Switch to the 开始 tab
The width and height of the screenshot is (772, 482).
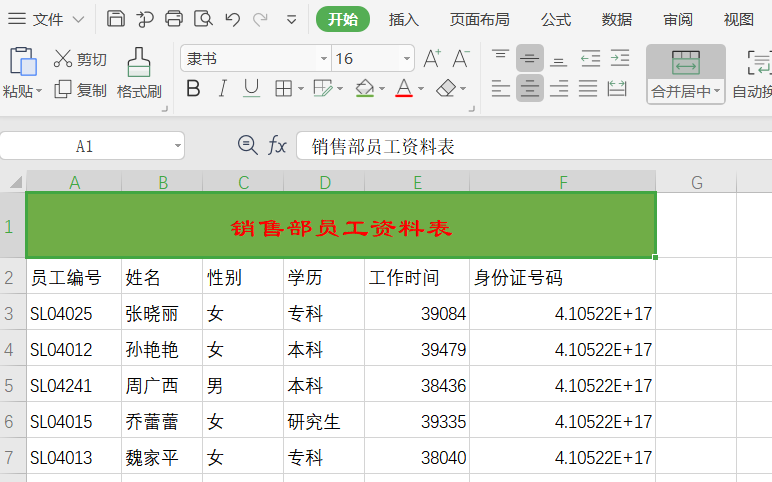point(343,19)
